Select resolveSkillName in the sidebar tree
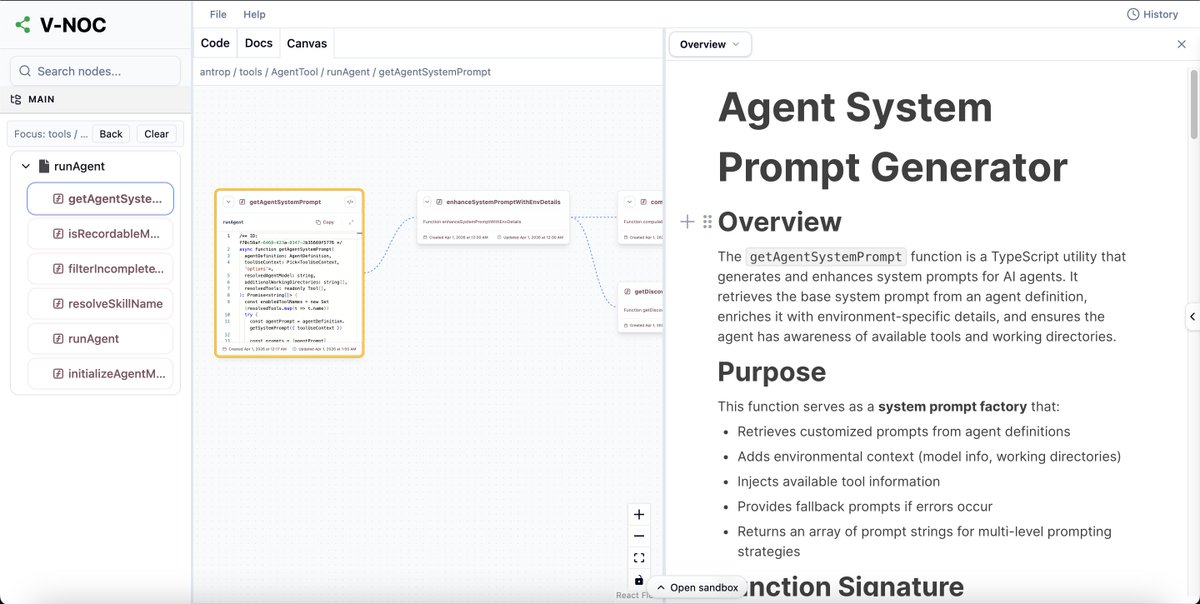1200x604 pixels. pyautogui.click(x=100, y=304)
